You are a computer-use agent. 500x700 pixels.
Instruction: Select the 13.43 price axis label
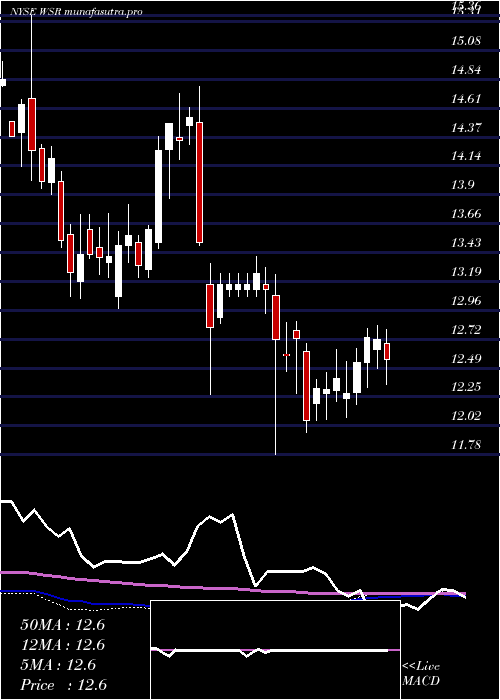click(466, 243)
